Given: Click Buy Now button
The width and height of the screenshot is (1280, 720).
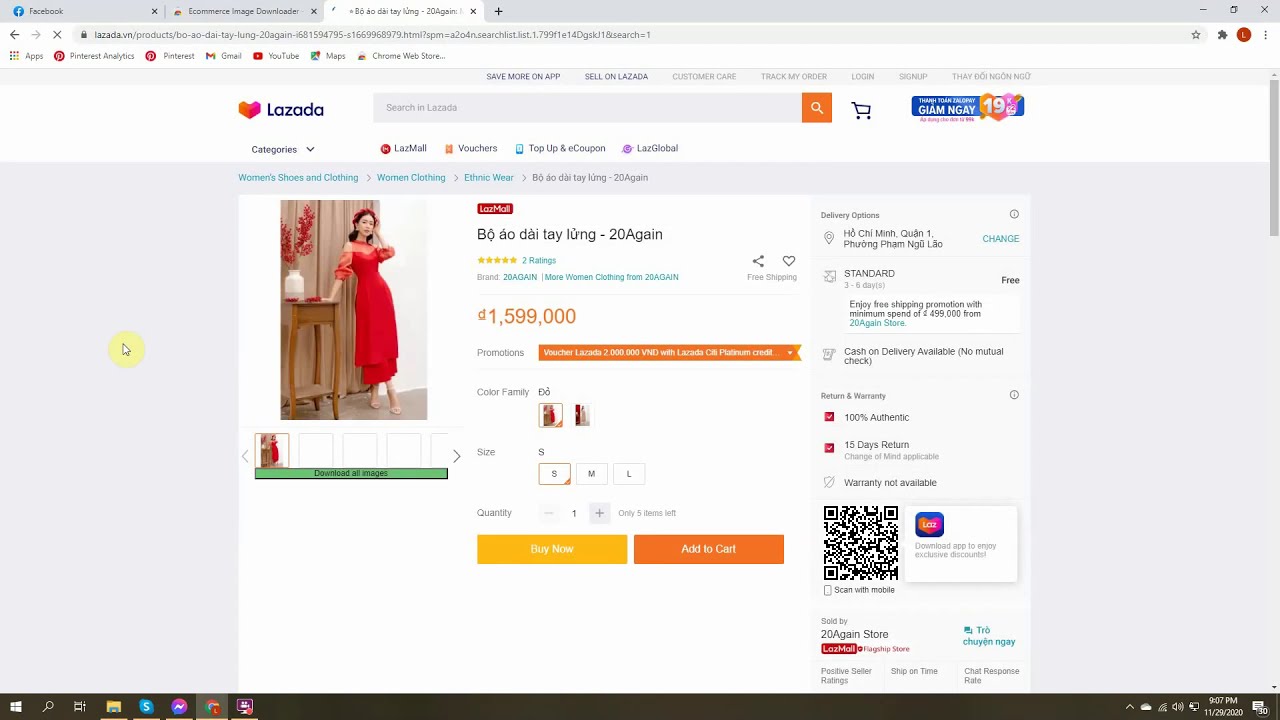Looking at the screenshot, I should point(552,549).
